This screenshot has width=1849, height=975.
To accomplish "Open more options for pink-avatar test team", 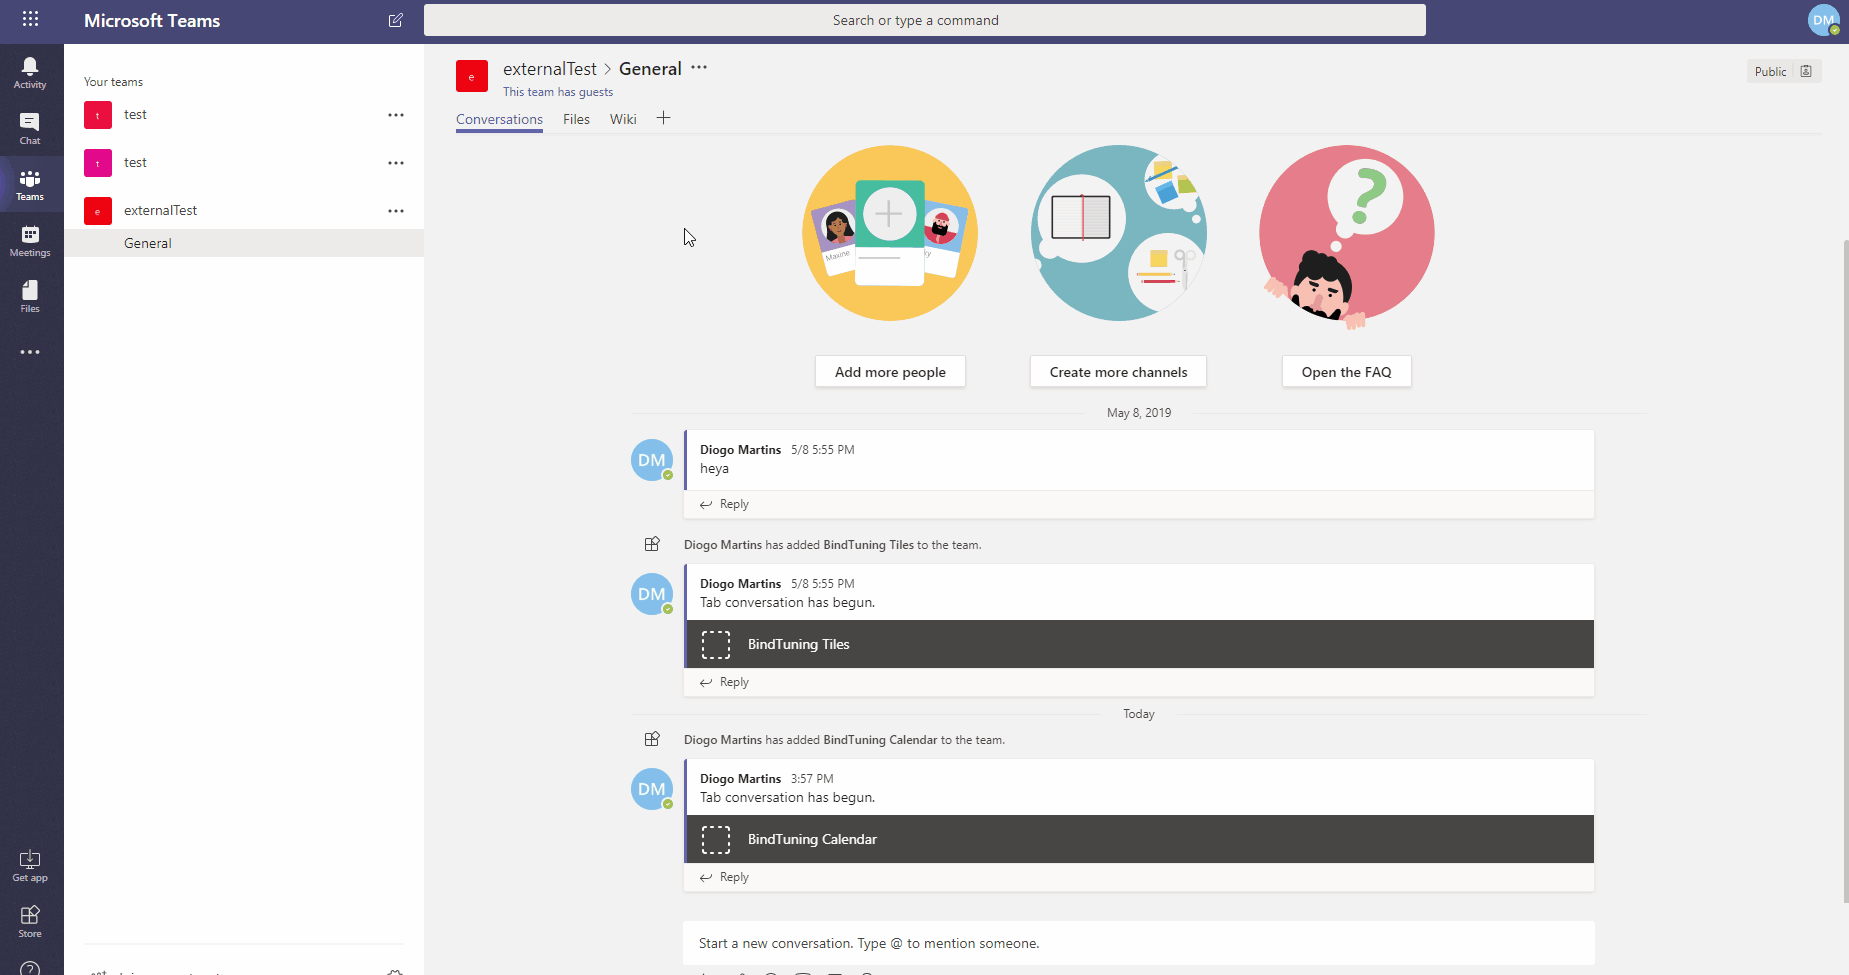I will [396, 163].
